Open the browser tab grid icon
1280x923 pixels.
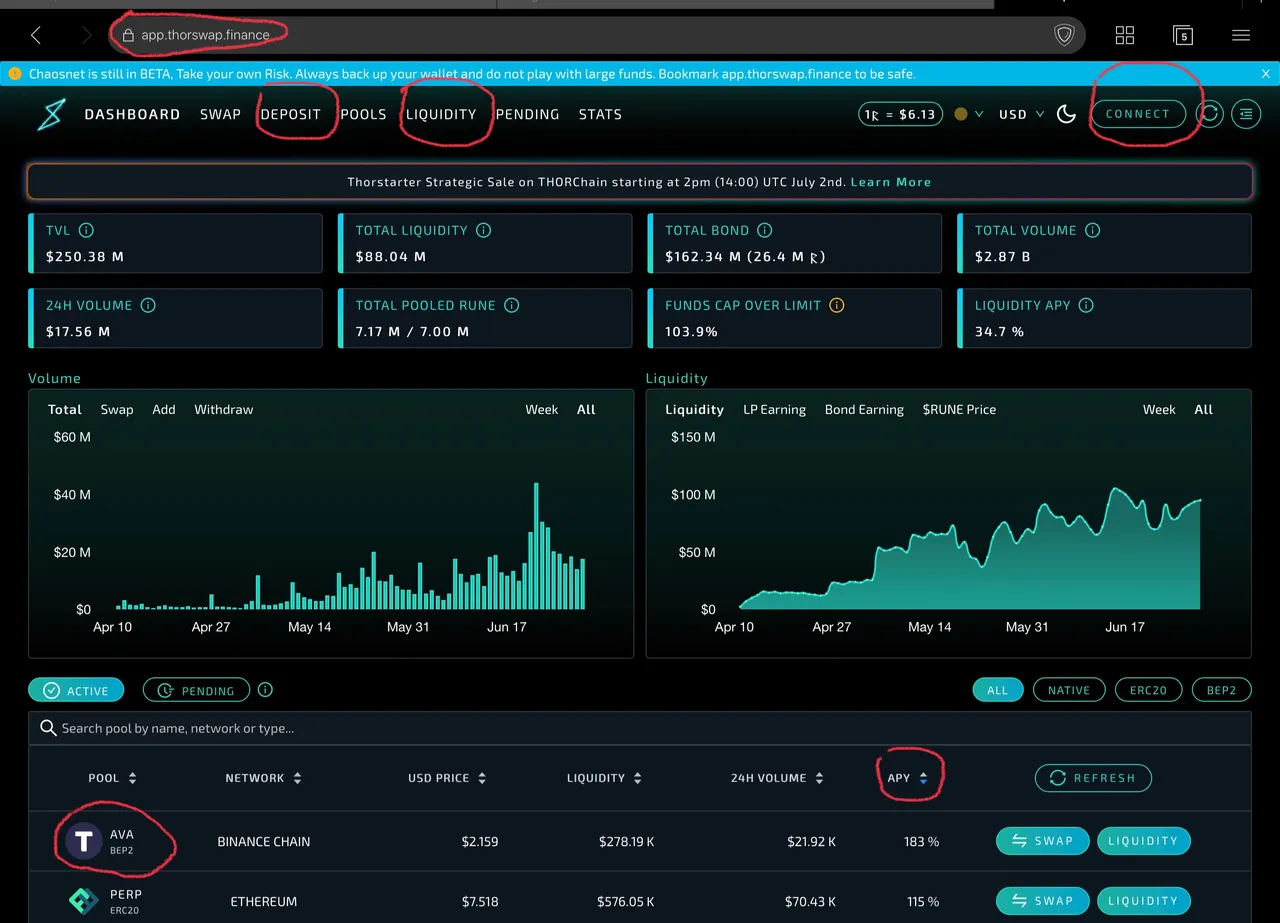(x=1125, y=35)
